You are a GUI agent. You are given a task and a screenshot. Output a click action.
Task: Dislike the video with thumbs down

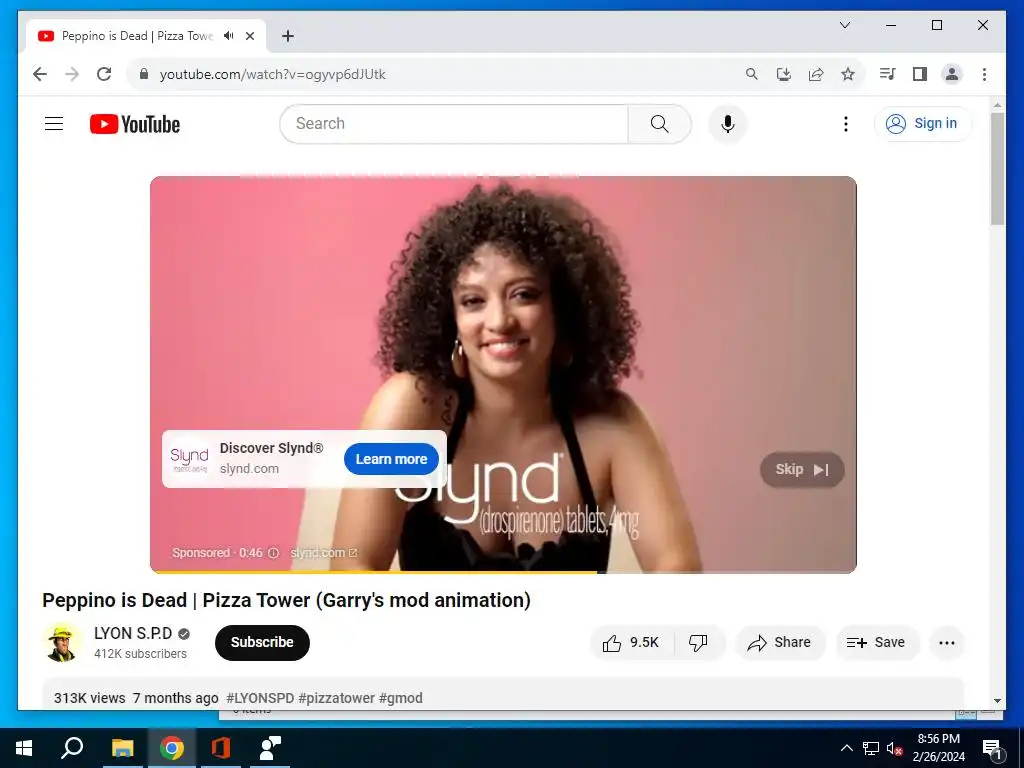698,643
